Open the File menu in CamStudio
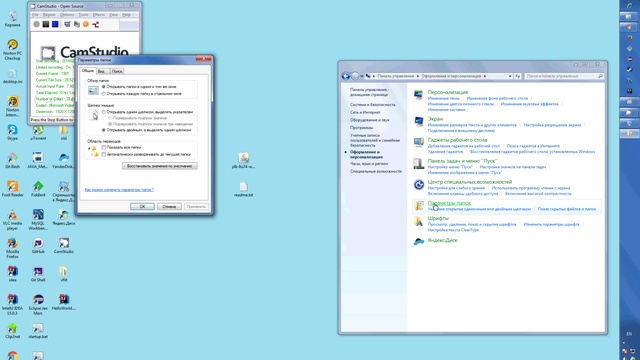The width and height of the screenshot is (640, 360). click(x=36, y=15)
